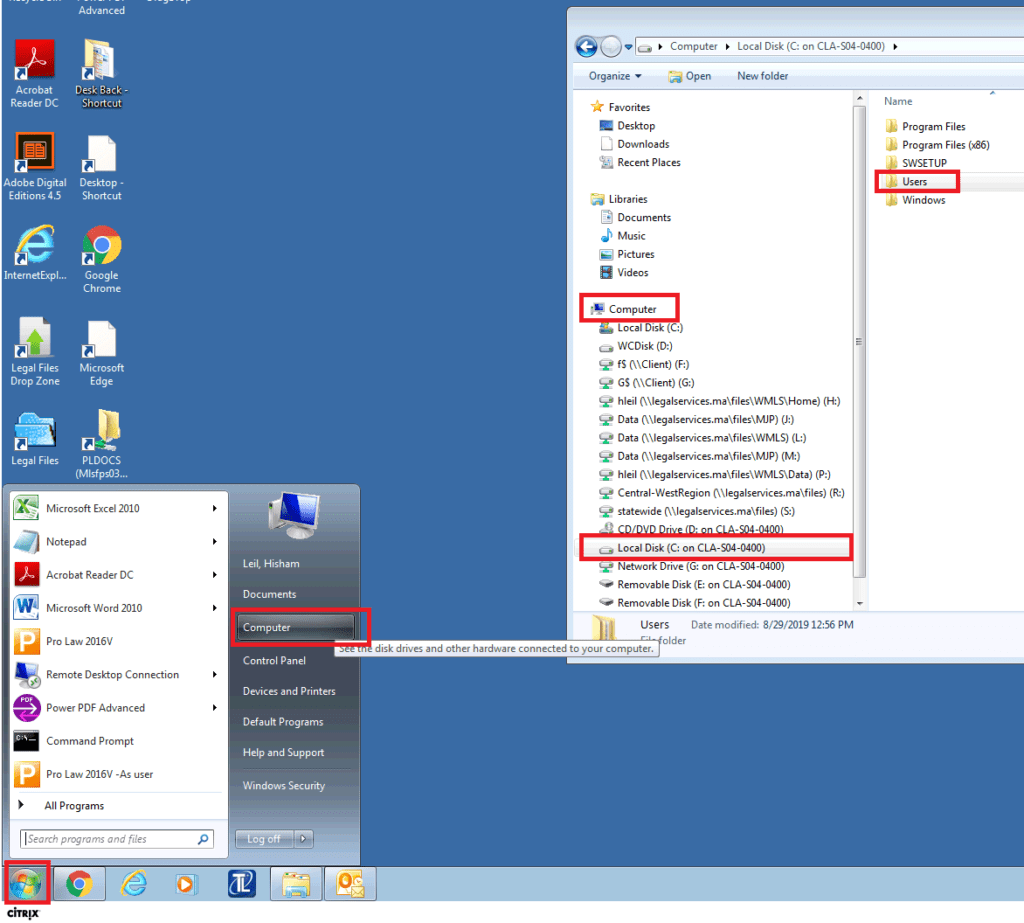Click the New folder button
Image resolution: width=1024 pixels, height=923 pixels.
[x=762, y=76]
